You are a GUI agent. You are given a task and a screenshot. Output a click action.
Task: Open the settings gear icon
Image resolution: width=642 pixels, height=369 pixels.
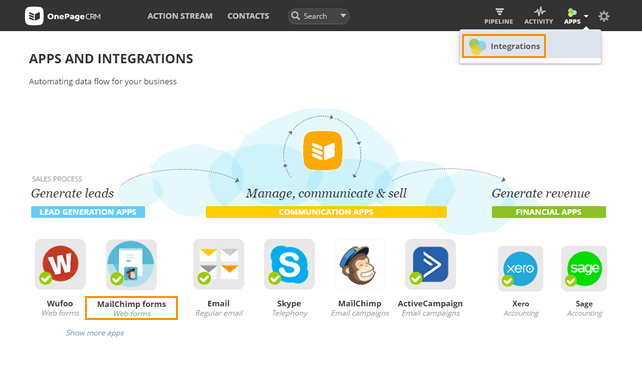pyautogui.click(x=604, y=16)
